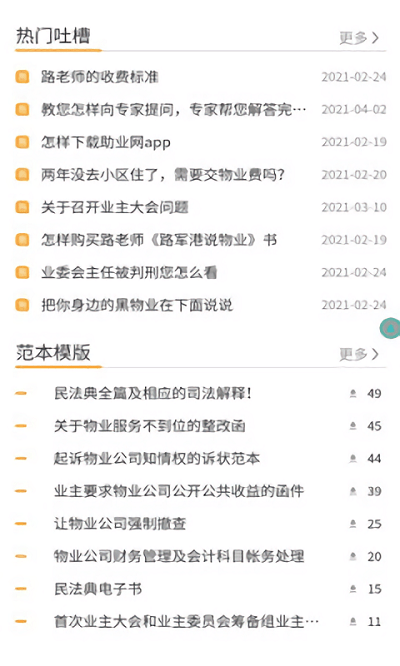Click the orange icon beside 怎样下载助业网app
400x666 pixels.
(x=22, y=142)
